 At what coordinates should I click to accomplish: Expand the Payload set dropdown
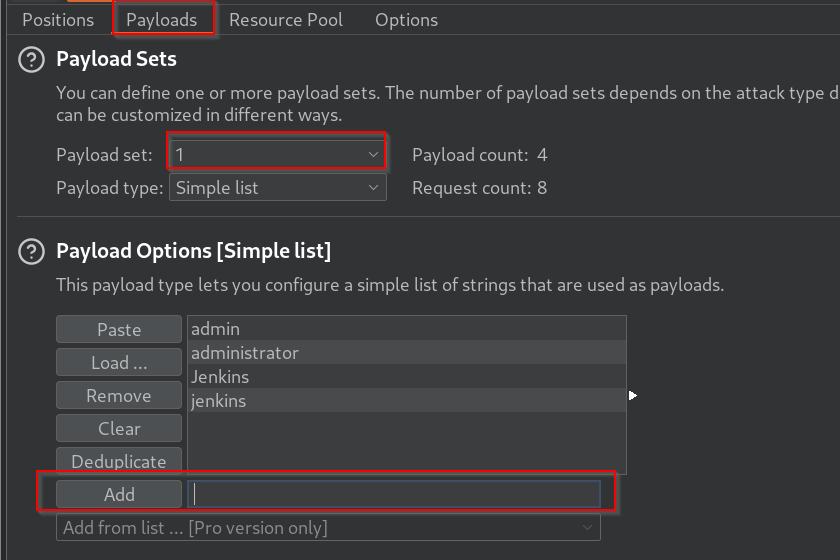[x=277, y=155]
